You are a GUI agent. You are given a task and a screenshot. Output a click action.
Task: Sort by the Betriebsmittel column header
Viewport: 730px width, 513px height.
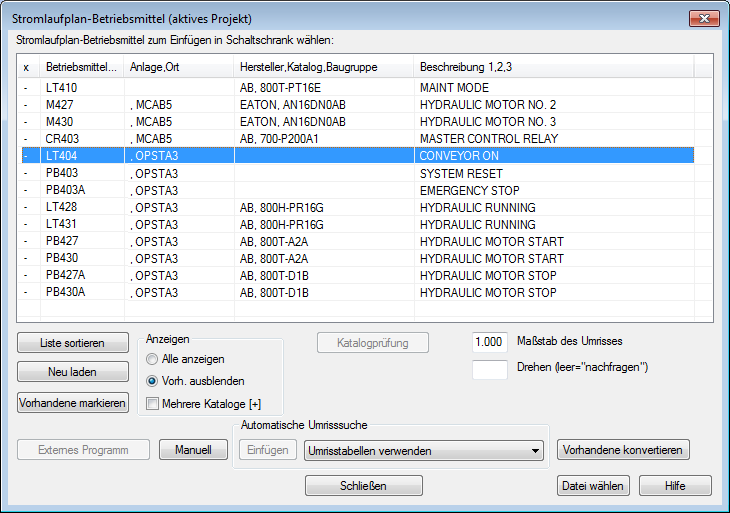82,67
